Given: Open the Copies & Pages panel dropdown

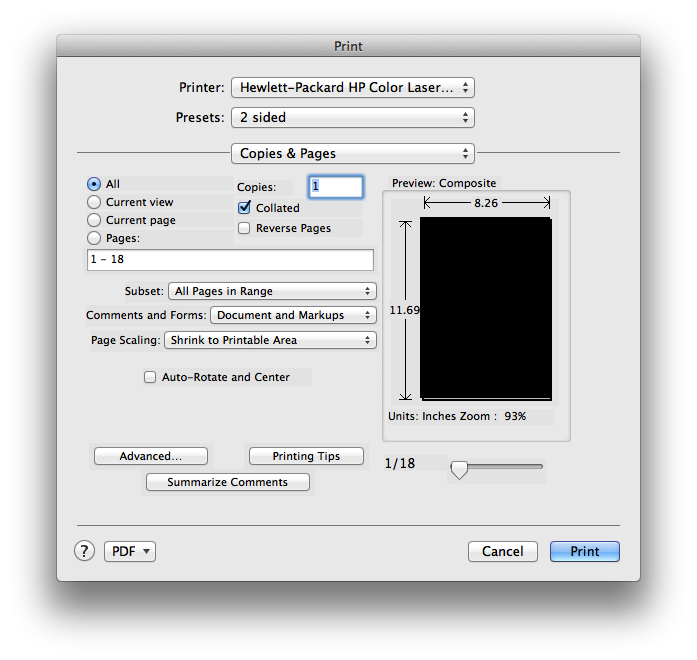Looking at the screenshot, I should 353,153.
